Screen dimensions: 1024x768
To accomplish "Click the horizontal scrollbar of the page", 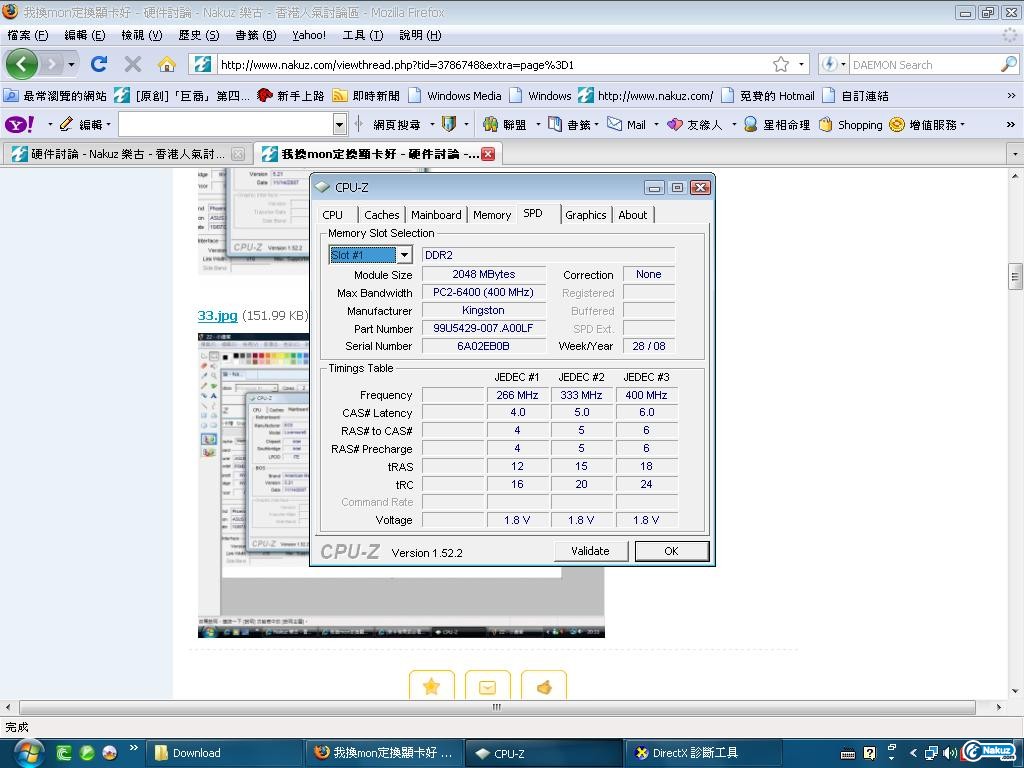I will (x=496, y=707).
